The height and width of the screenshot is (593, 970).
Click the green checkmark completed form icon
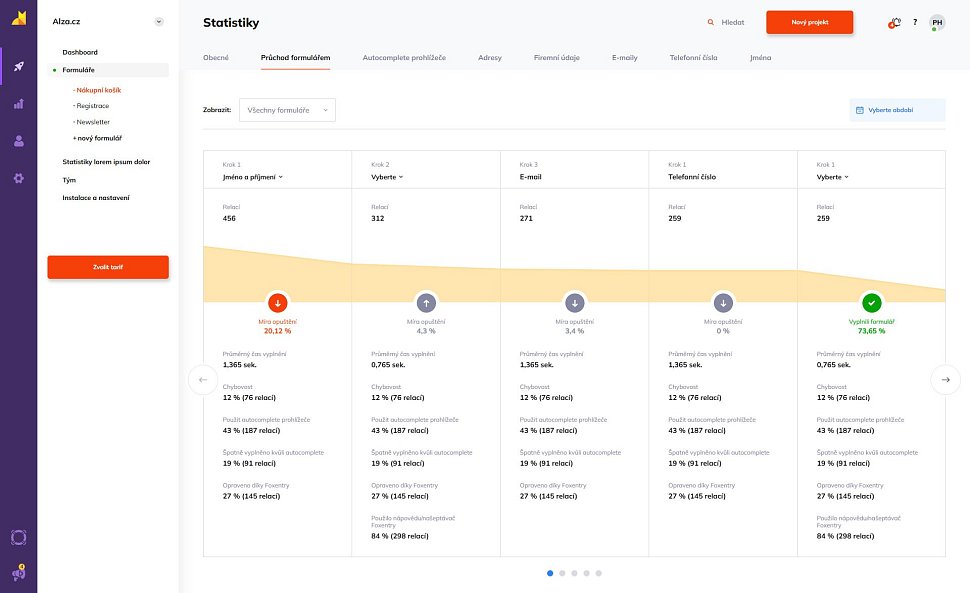pyautogui.click(x=871, y=302)
